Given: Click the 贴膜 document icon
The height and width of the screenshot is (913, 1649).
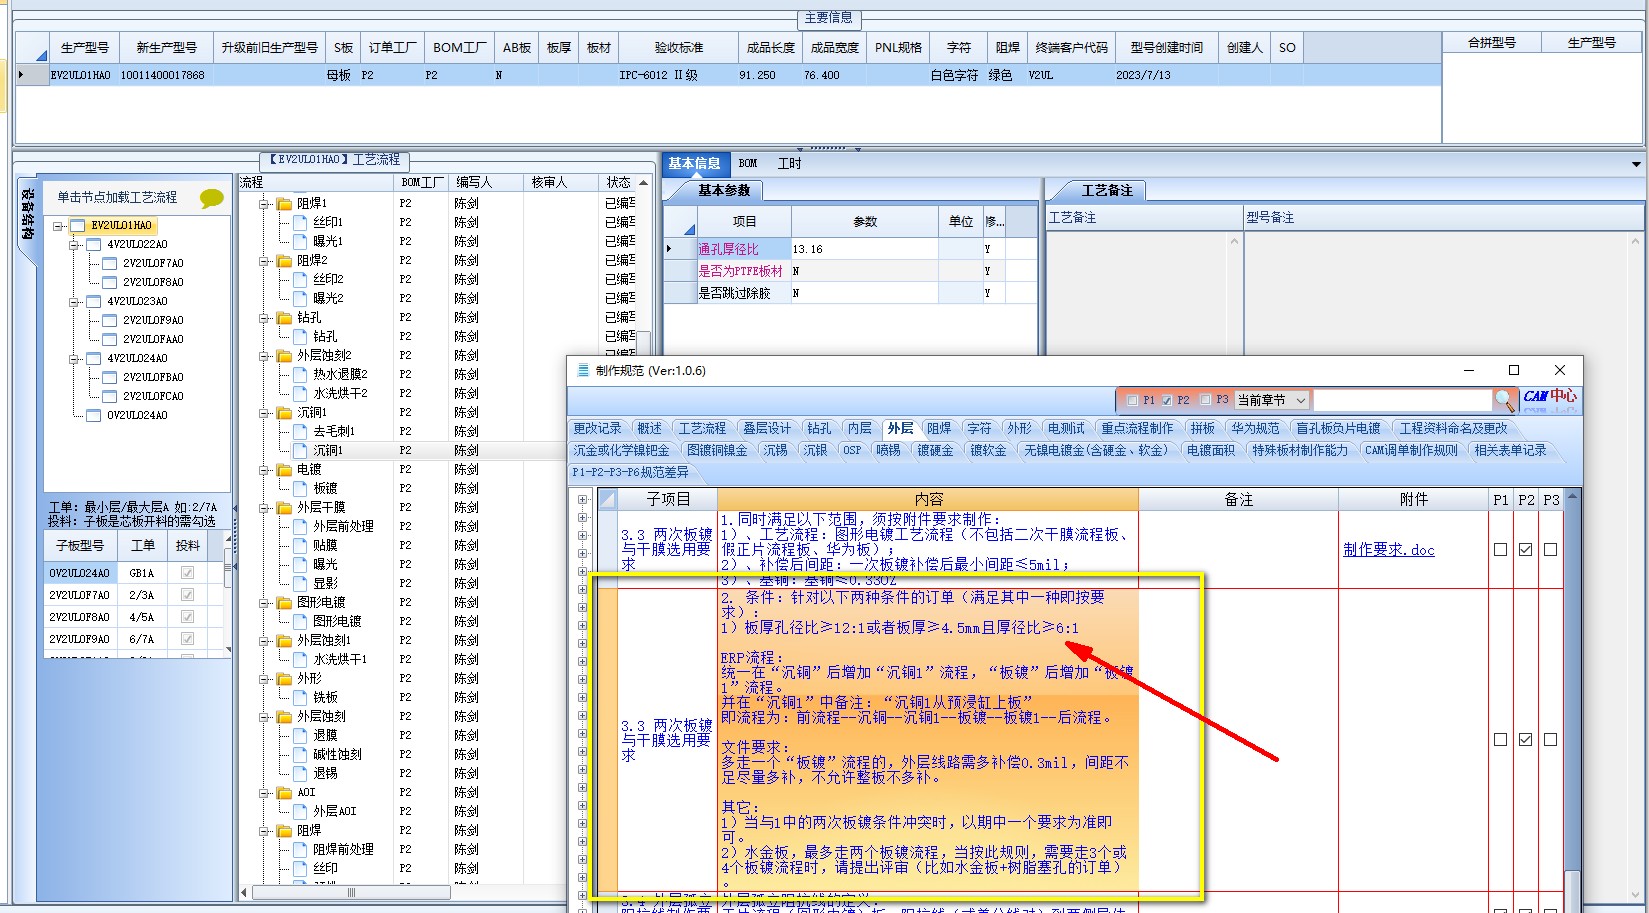Looking at the screenshot, I should (x=300, y=545).
